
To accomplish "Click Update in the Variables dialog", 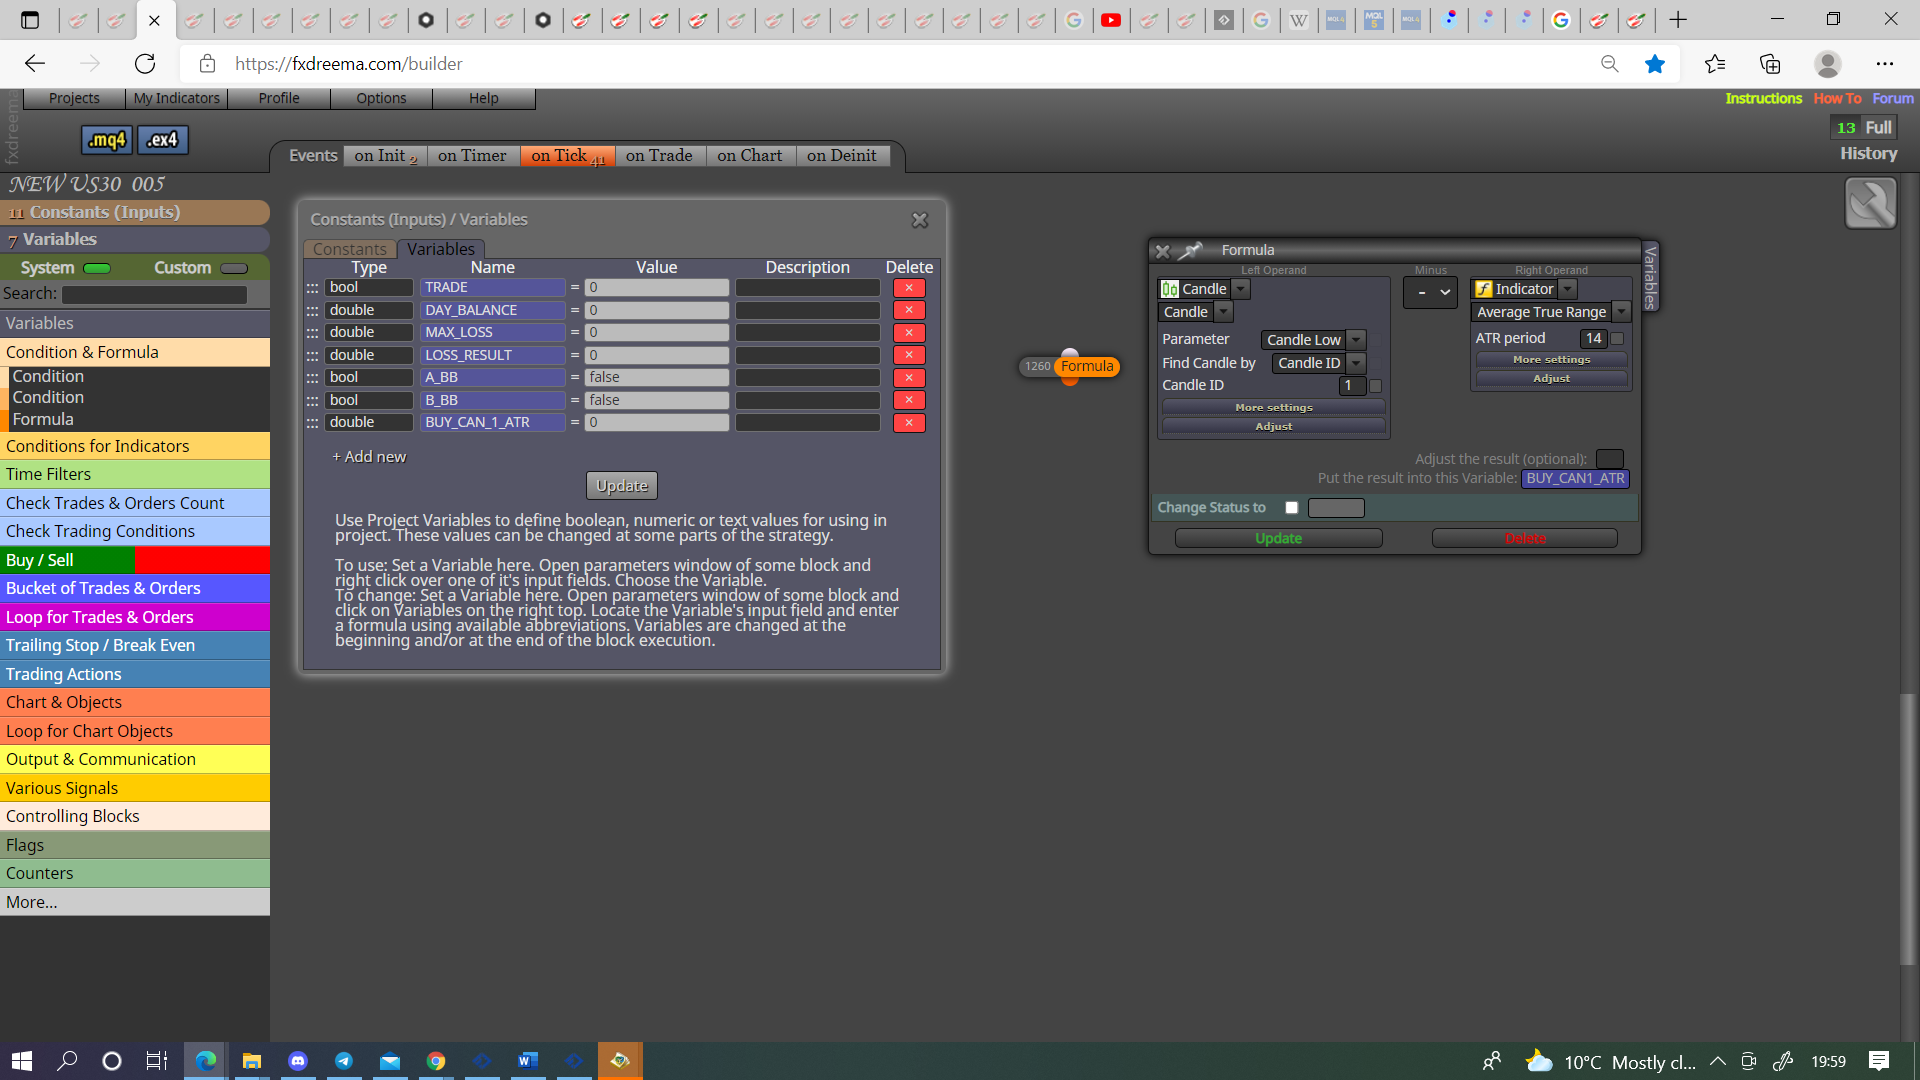I will [622, 486].
